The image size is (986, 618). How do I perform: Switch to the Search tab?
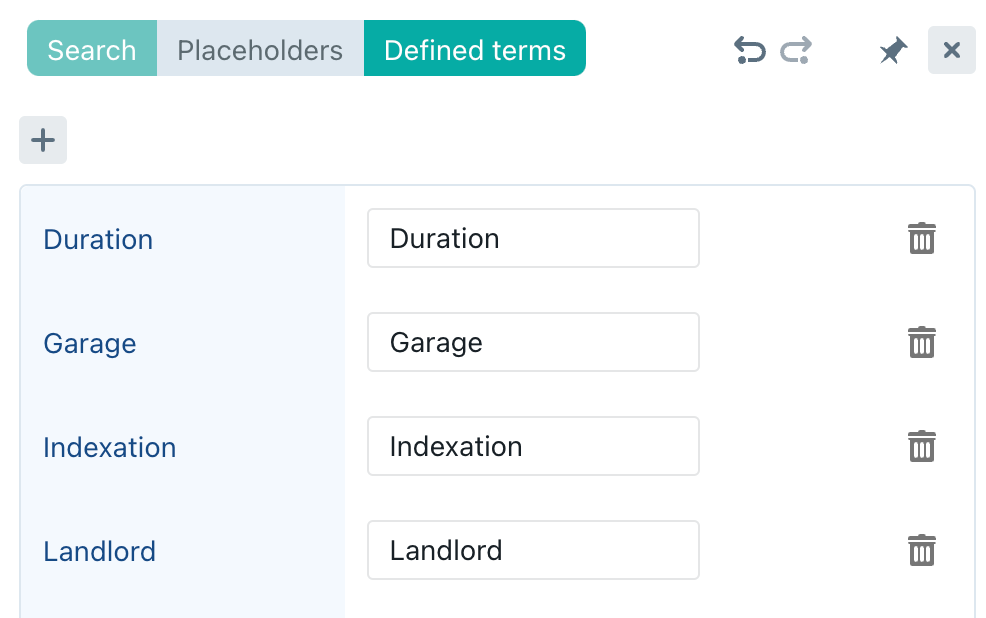[x=92, y=50]
